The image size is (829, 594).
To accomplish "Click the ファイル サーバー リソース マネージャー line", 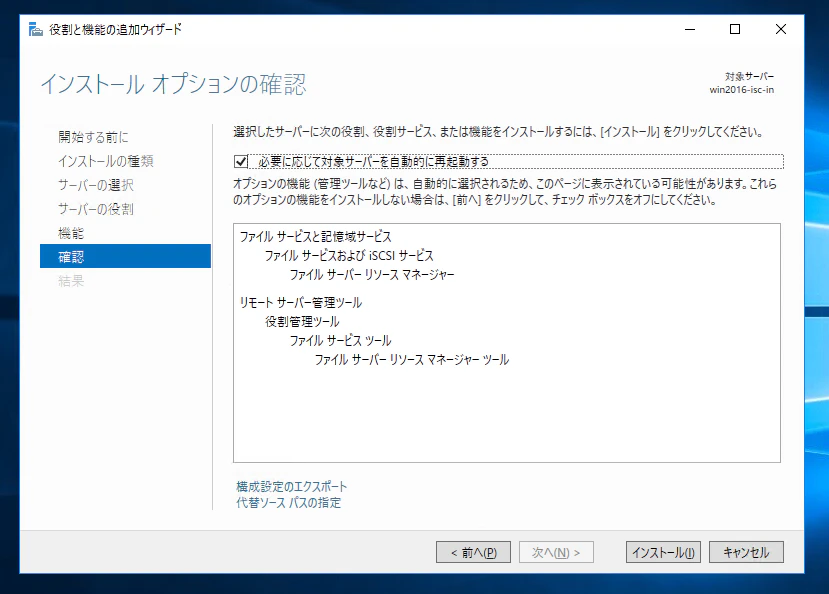I will coord(372,275).
